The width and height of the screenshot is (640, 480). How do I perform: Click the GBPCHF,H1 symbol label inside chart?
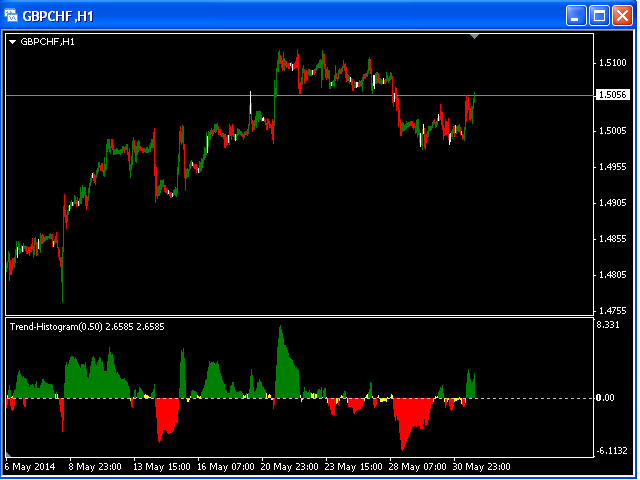pos(47,42)
